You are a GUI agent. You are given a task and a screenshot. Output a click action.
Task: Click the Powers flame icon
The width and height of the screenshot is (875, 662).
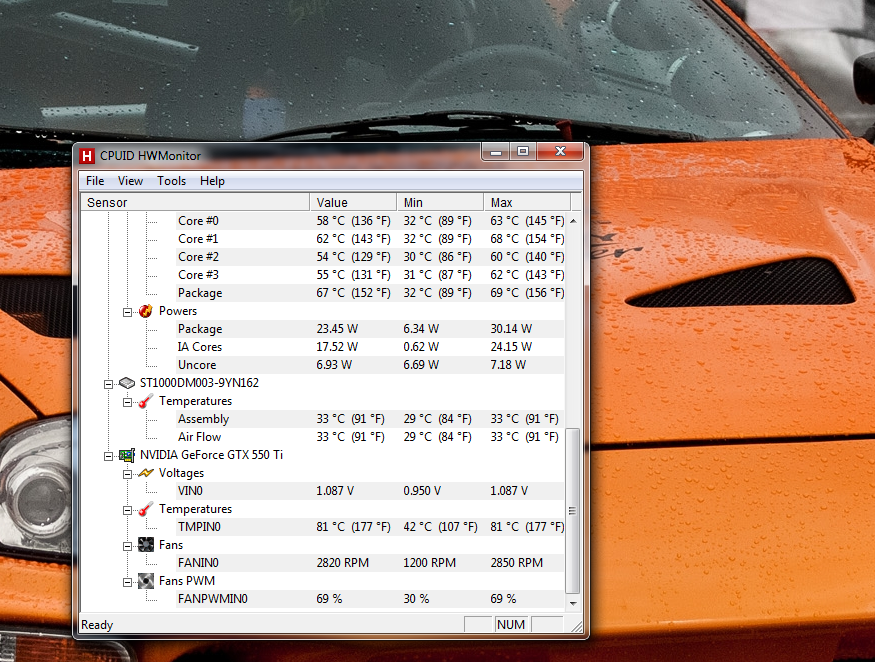(x=146, y=311)
